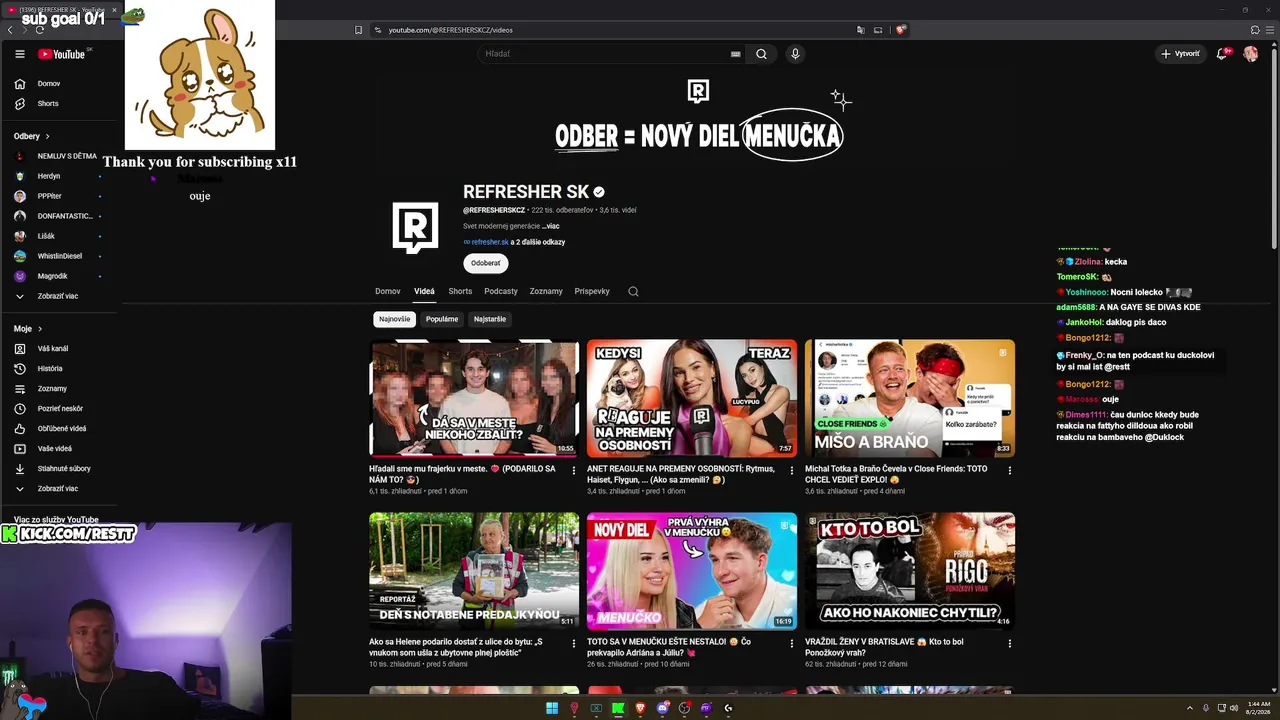Screen dimensions: 1280x720
Task: Expand Odbery subscriptions section
Action: point(32,136)
